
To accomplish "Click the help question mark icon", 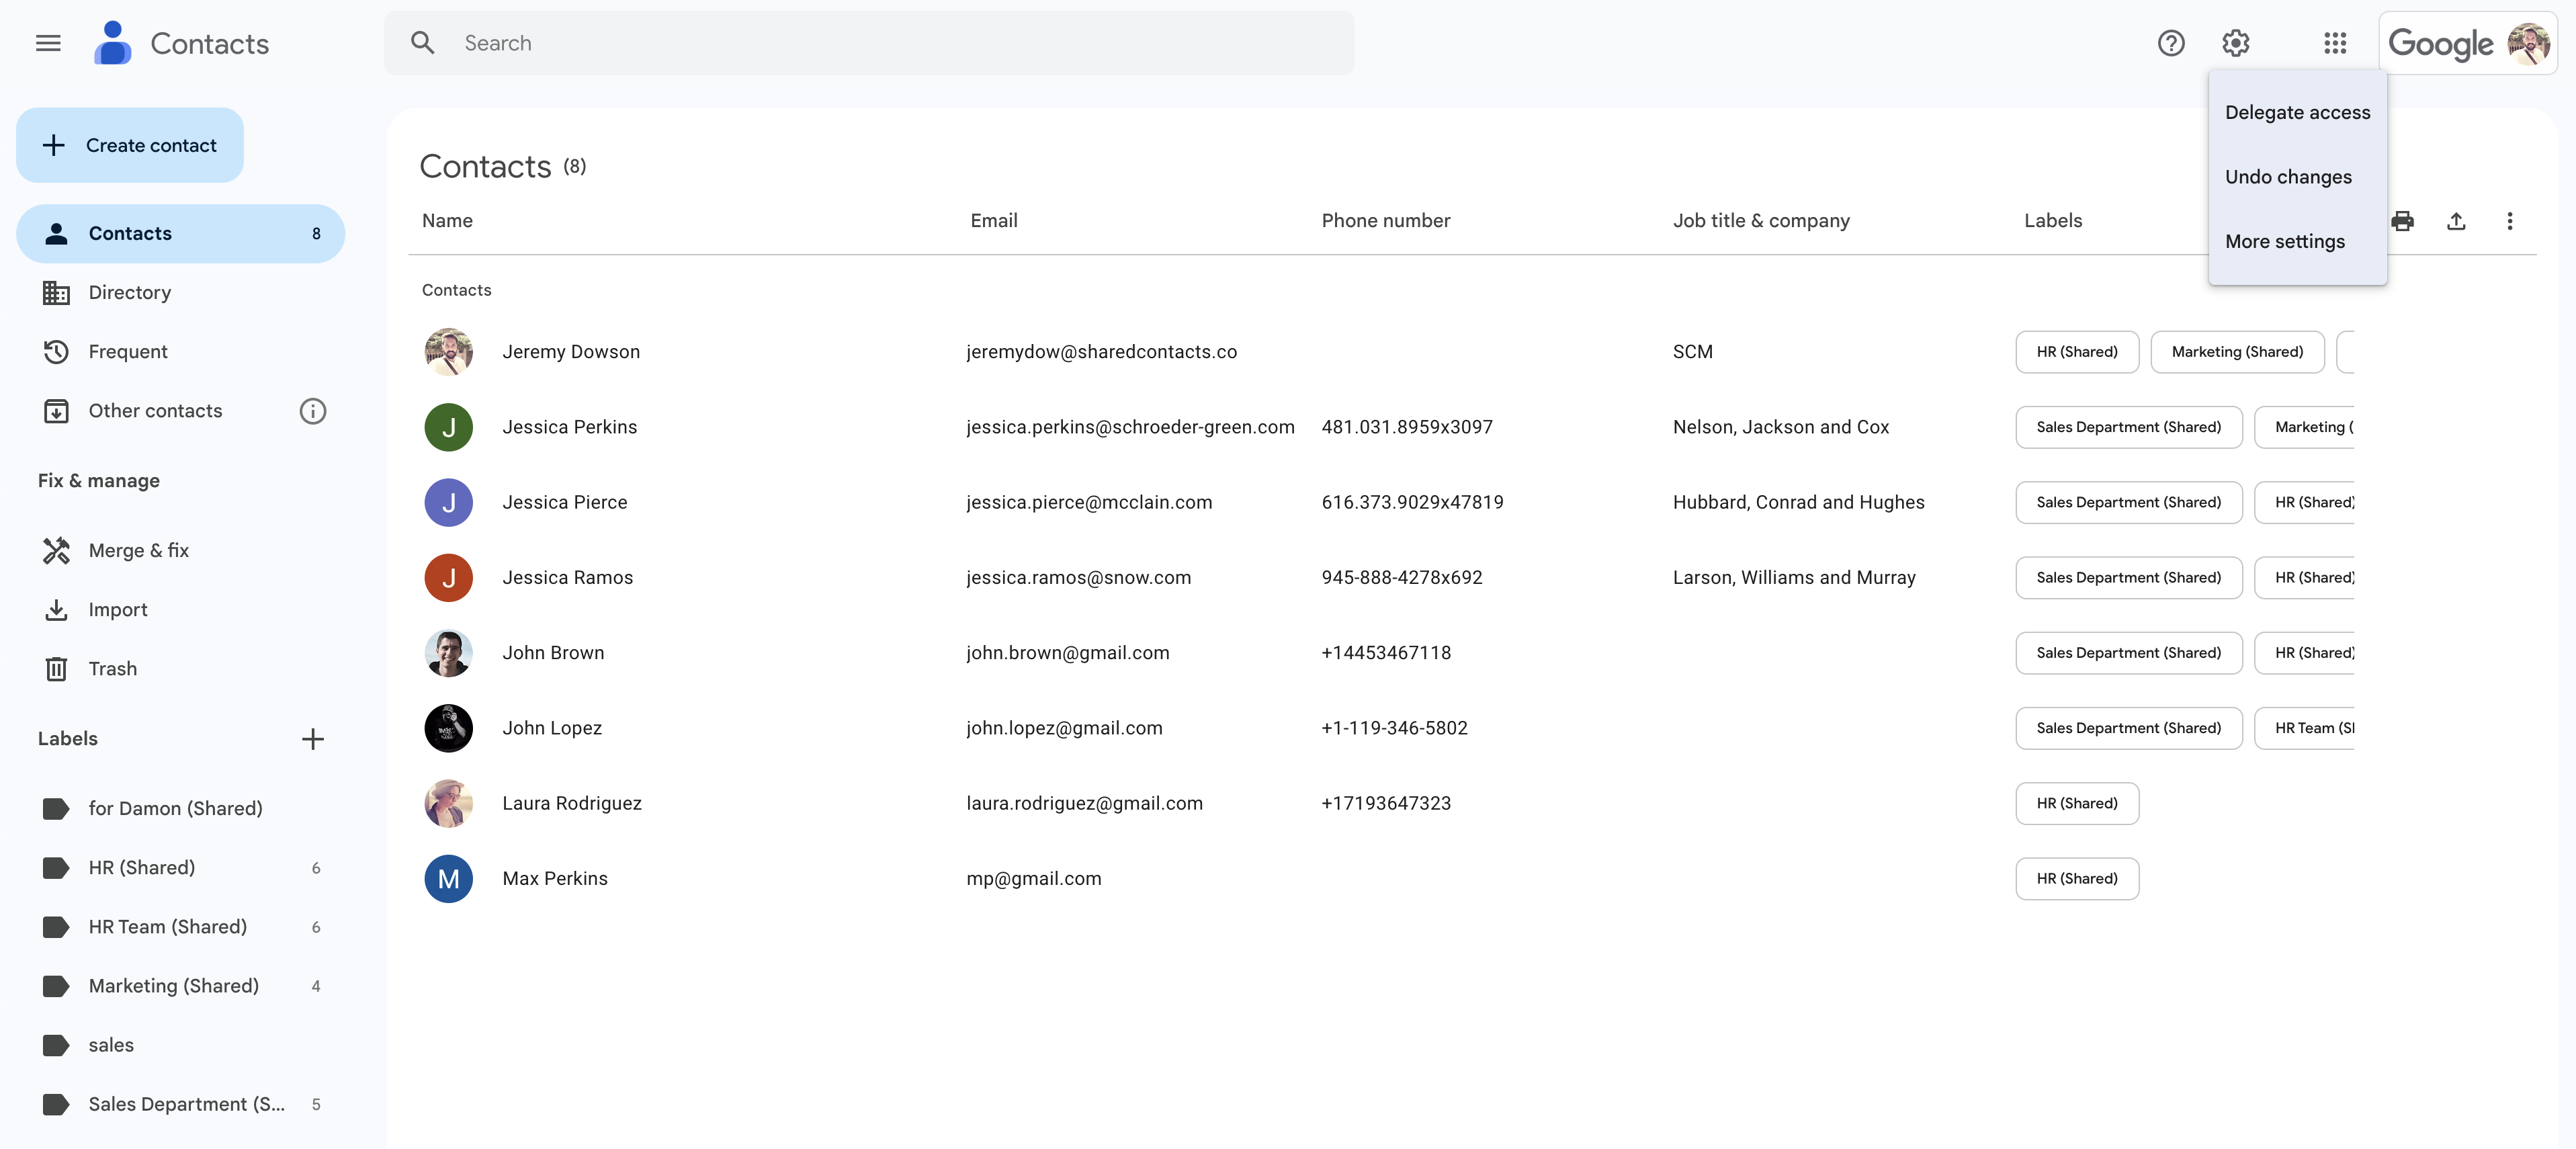I will (2170, 43).
